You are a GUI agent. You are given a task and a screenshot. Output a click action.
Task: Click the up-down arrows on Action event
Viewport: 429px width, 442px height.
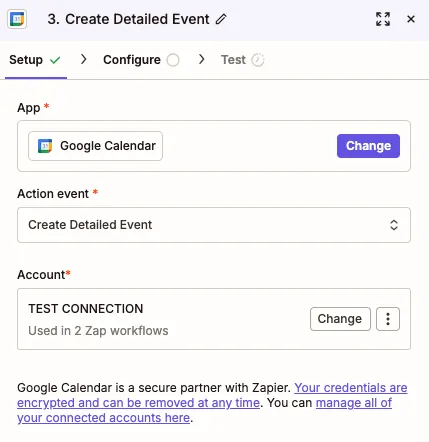click(x=394, y=225)
